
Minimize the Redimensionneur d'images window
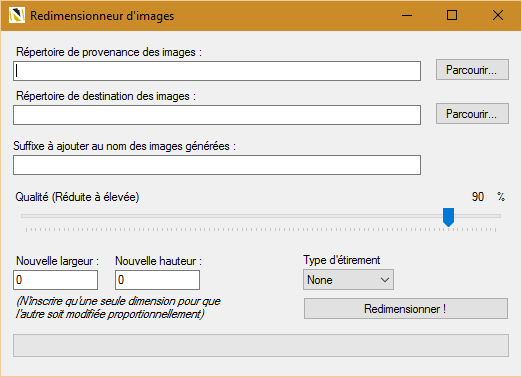pyautogui.click(x=407, y=15)
